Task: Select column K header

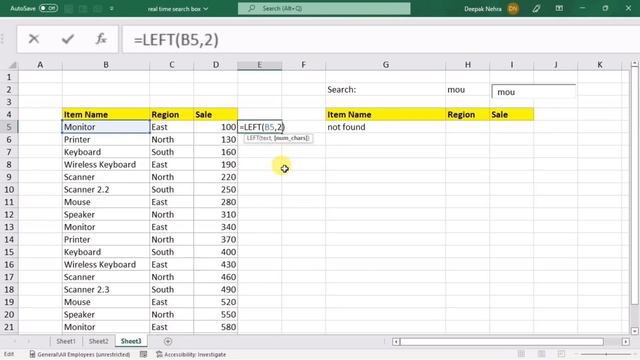Action: (600, 65)
